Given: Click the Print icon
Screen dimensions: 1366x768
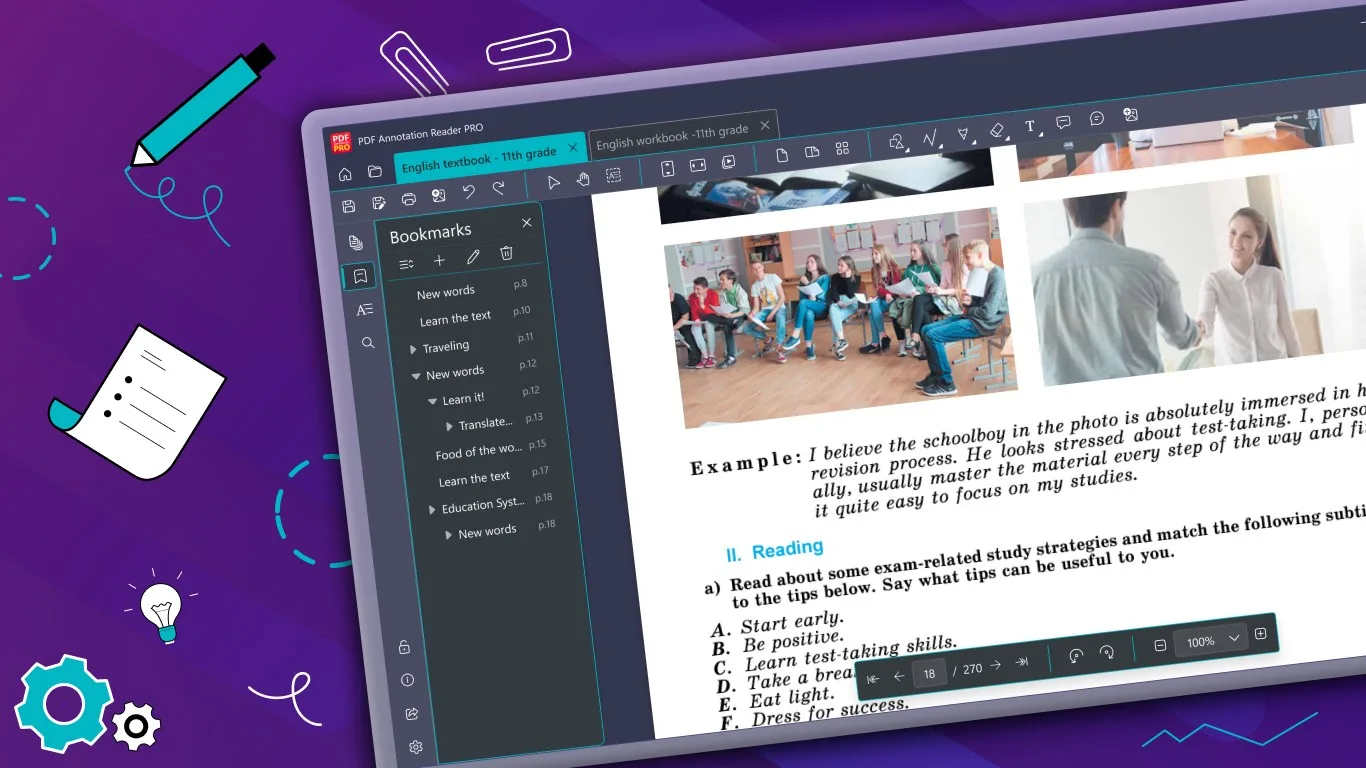Looking at the screenshot, I should [x=409, y=200].
